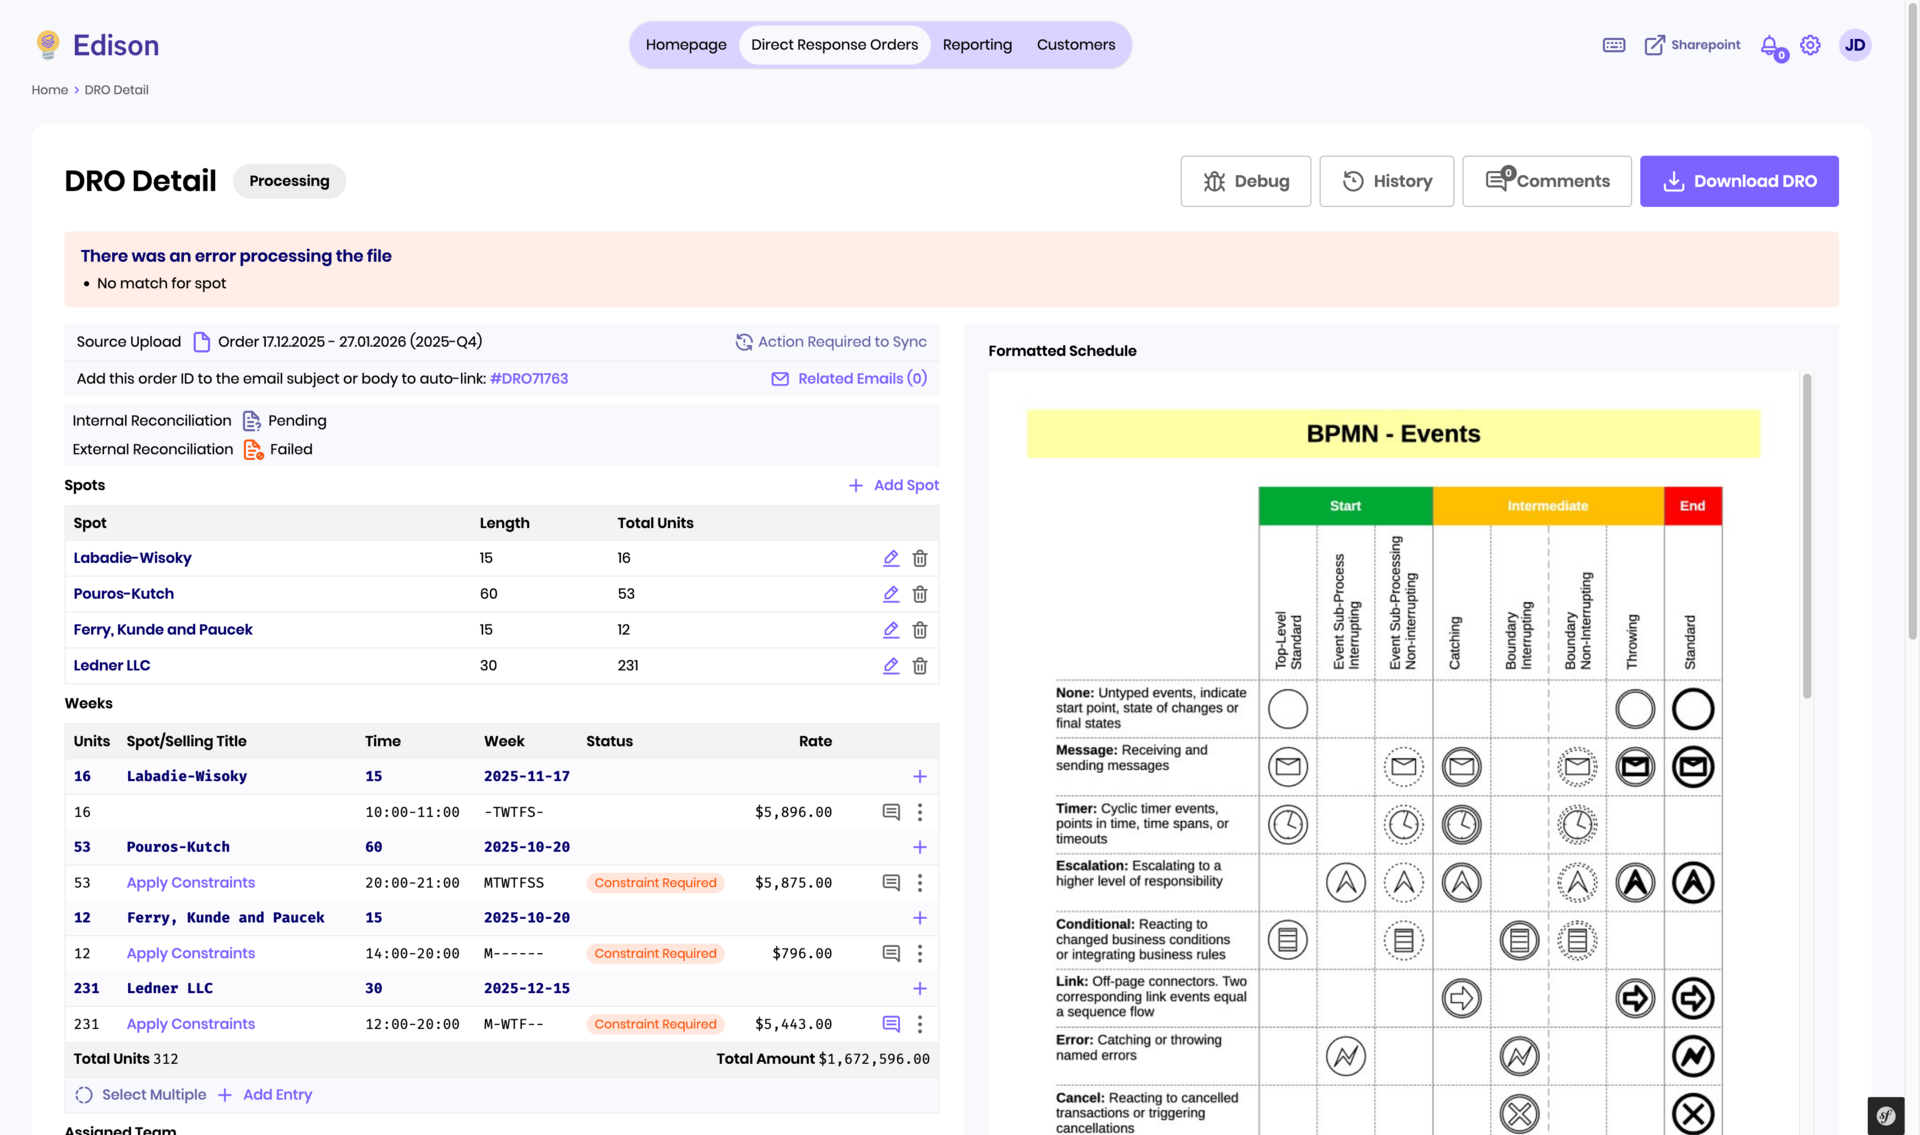Open three-dot menu for $796.00 row
The height and width of the screenshot is (1135, 1920).
point(920,954)
